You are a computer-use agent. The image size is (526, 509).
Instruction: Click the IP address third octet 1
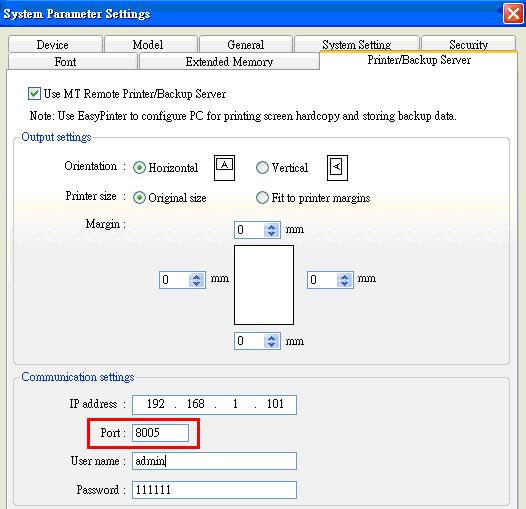235,404
